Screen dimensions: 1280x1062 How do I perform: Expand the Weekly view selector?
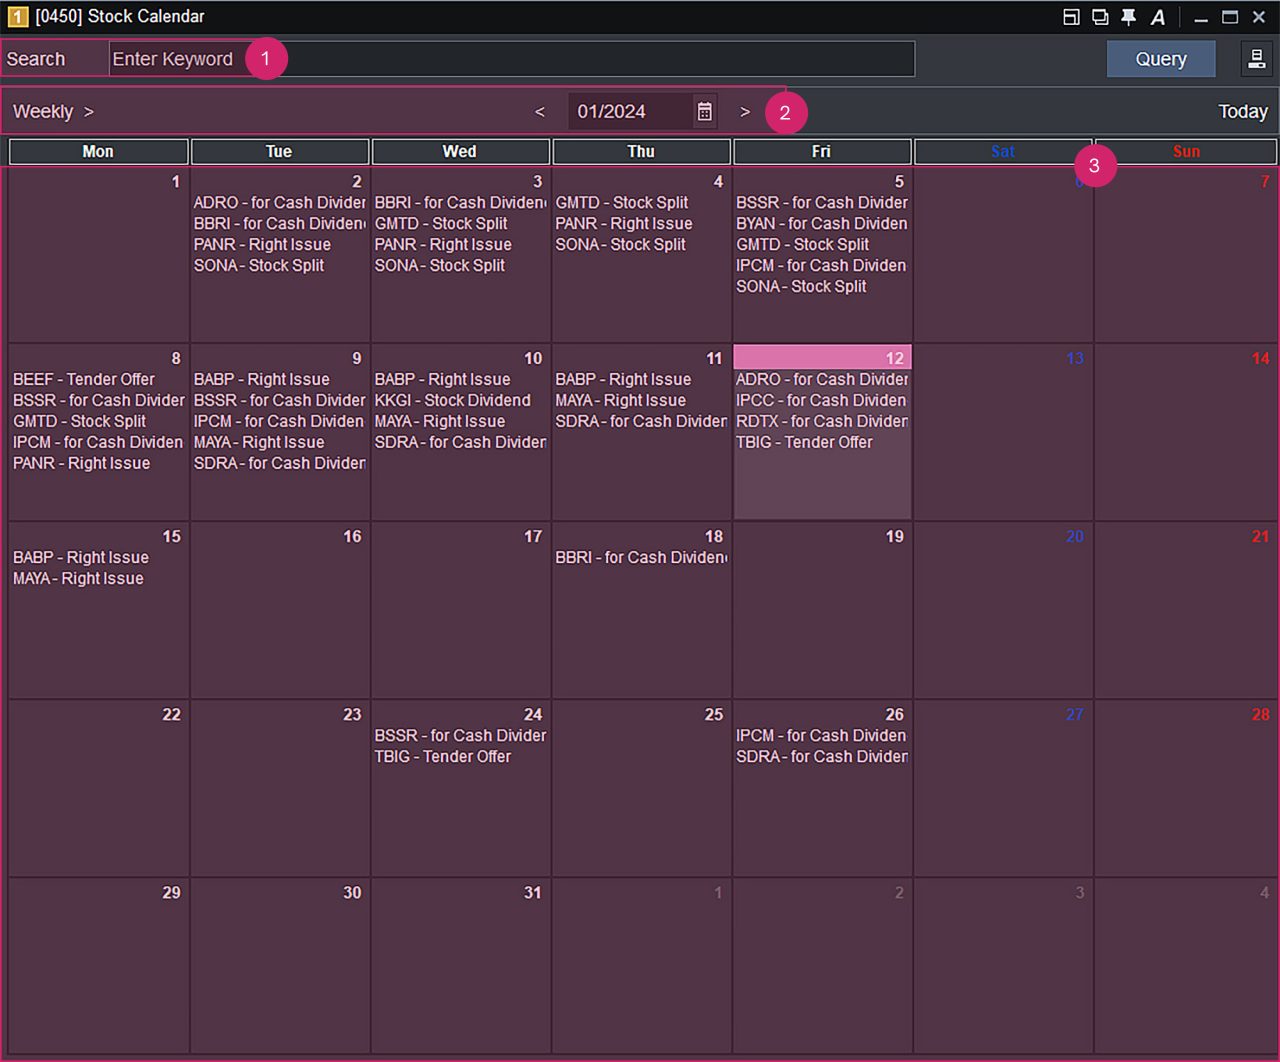click(x=53, y=111)
